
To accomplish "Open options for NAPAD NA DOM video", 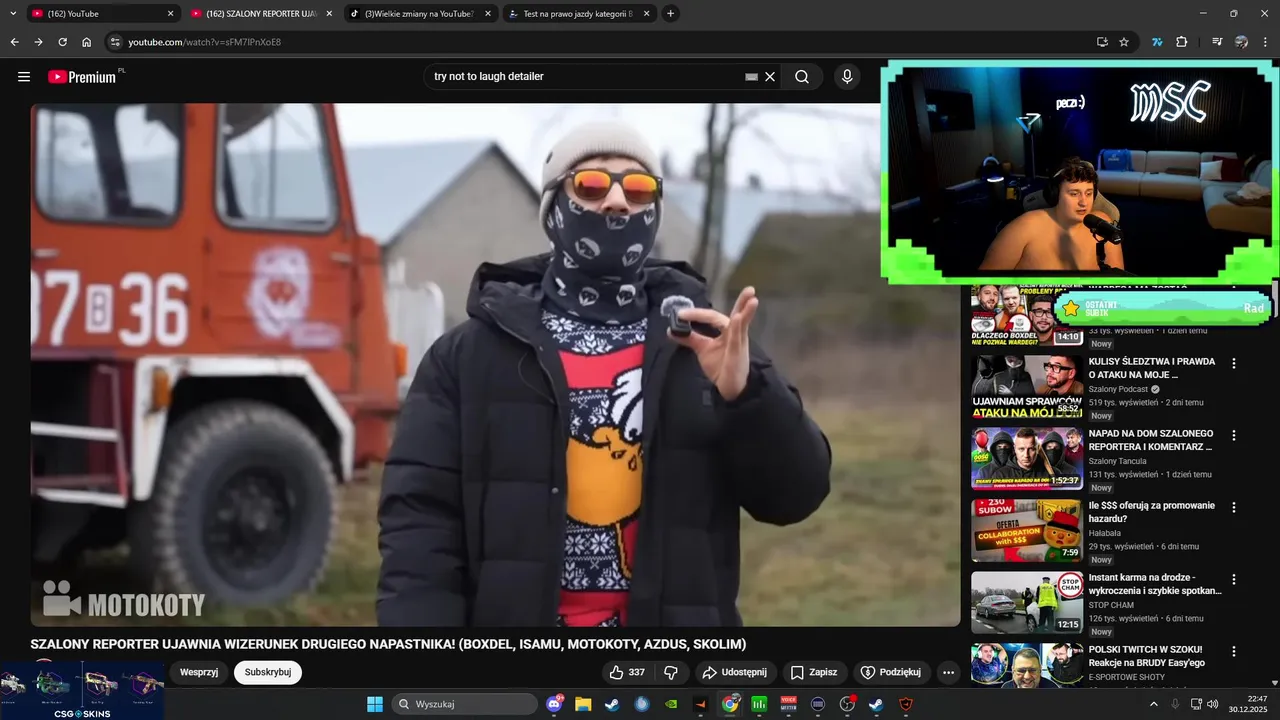I will [x=1234, y=436].
